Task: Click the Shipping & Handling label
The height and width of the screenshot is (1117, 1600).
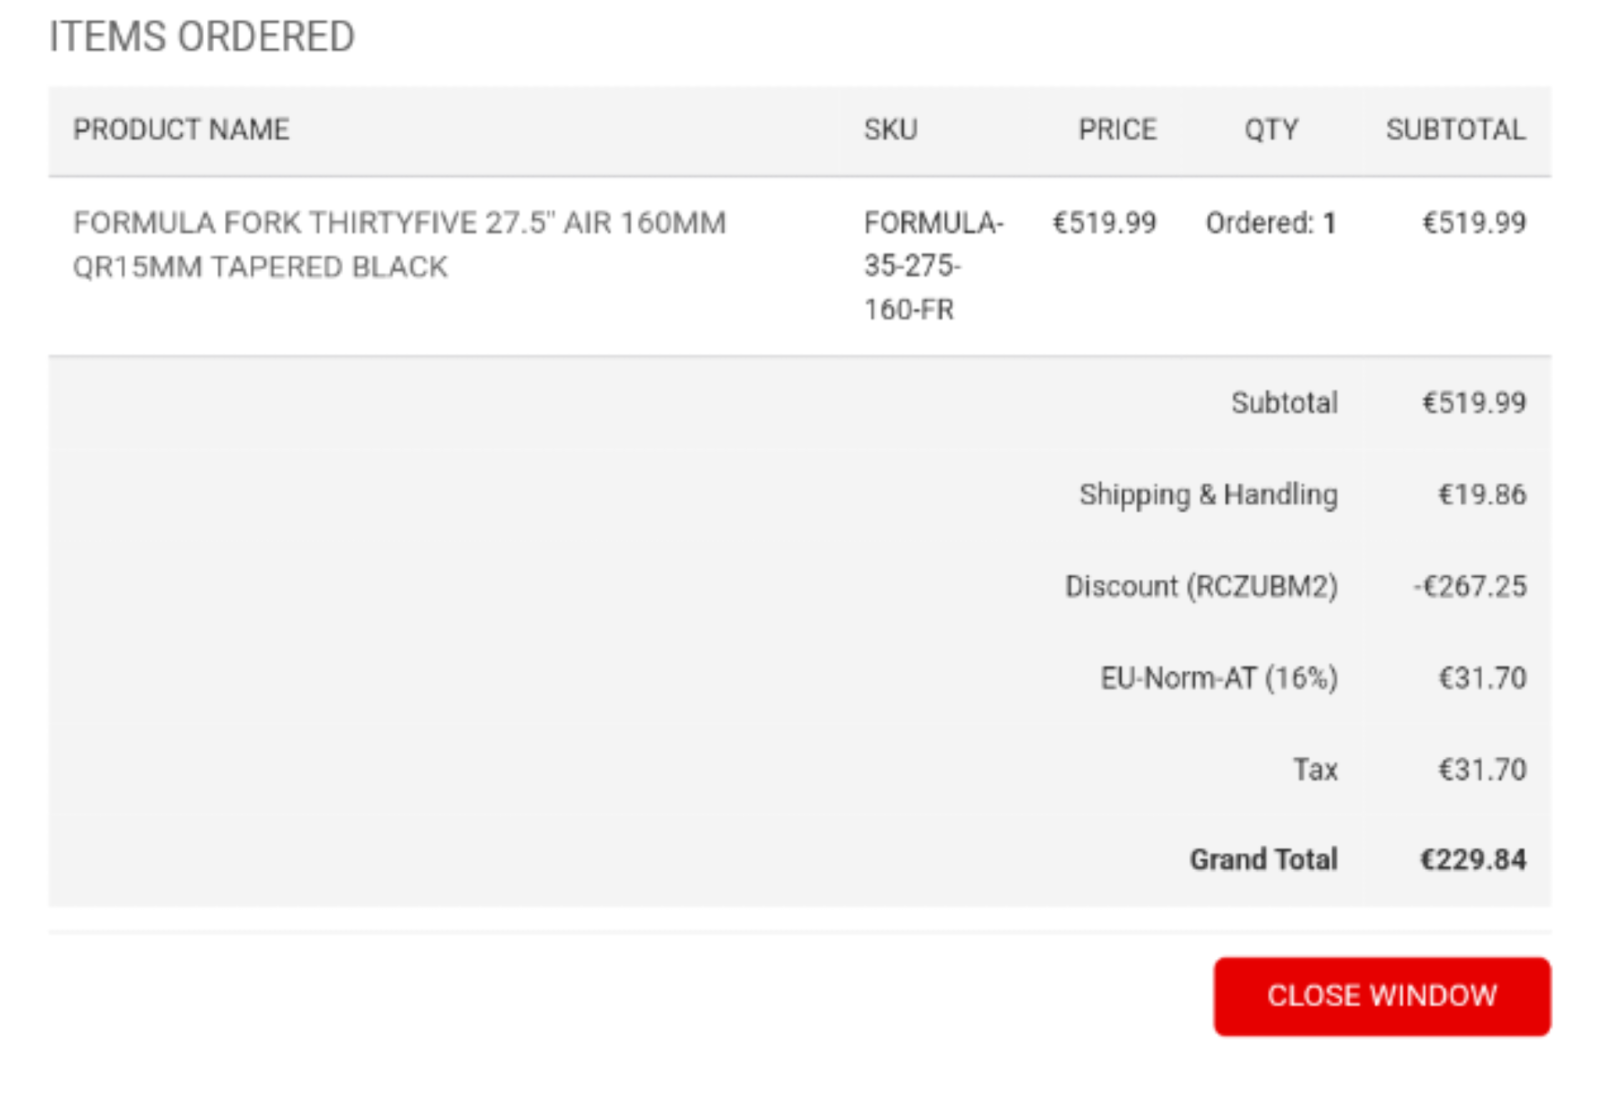Action: point(1208,495)
